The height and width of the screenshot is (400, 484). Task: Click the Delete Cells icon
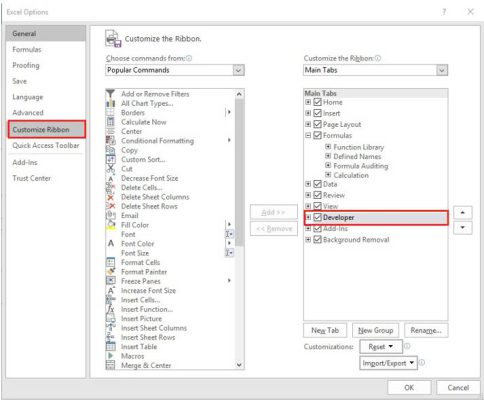tap(110, 187)
